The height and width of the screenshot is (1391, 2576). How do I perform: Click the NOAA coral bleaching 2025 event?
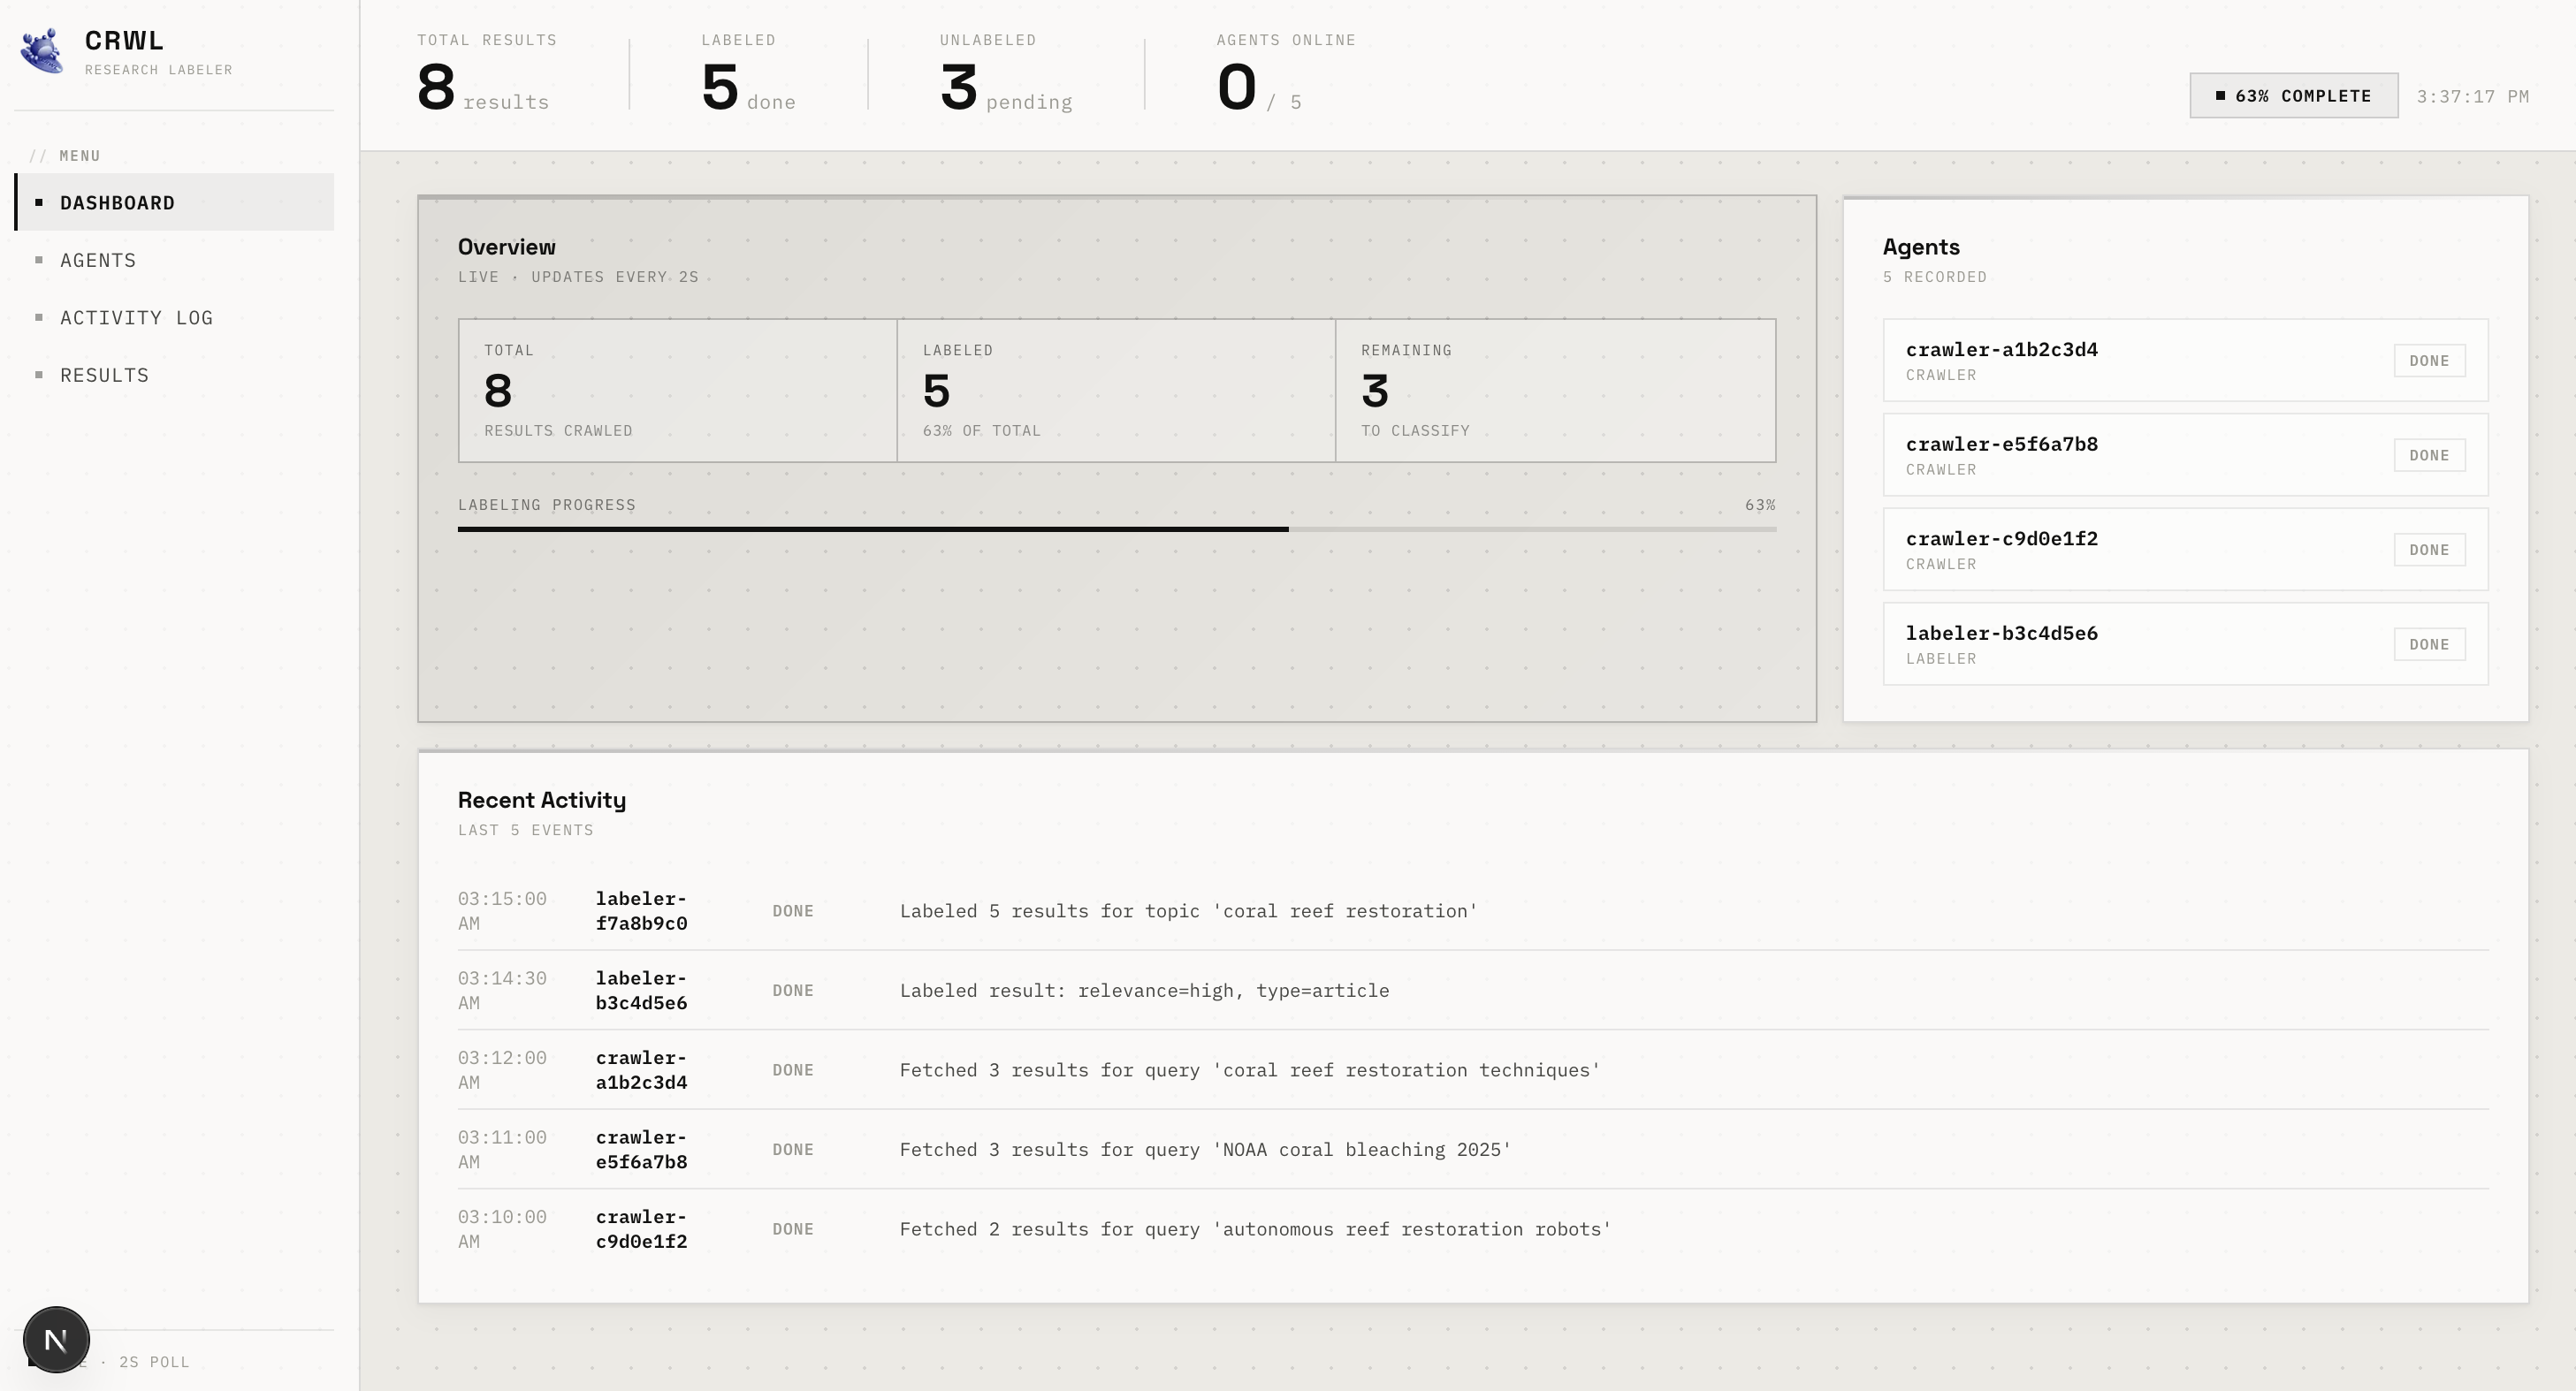coord(1204,1150)
